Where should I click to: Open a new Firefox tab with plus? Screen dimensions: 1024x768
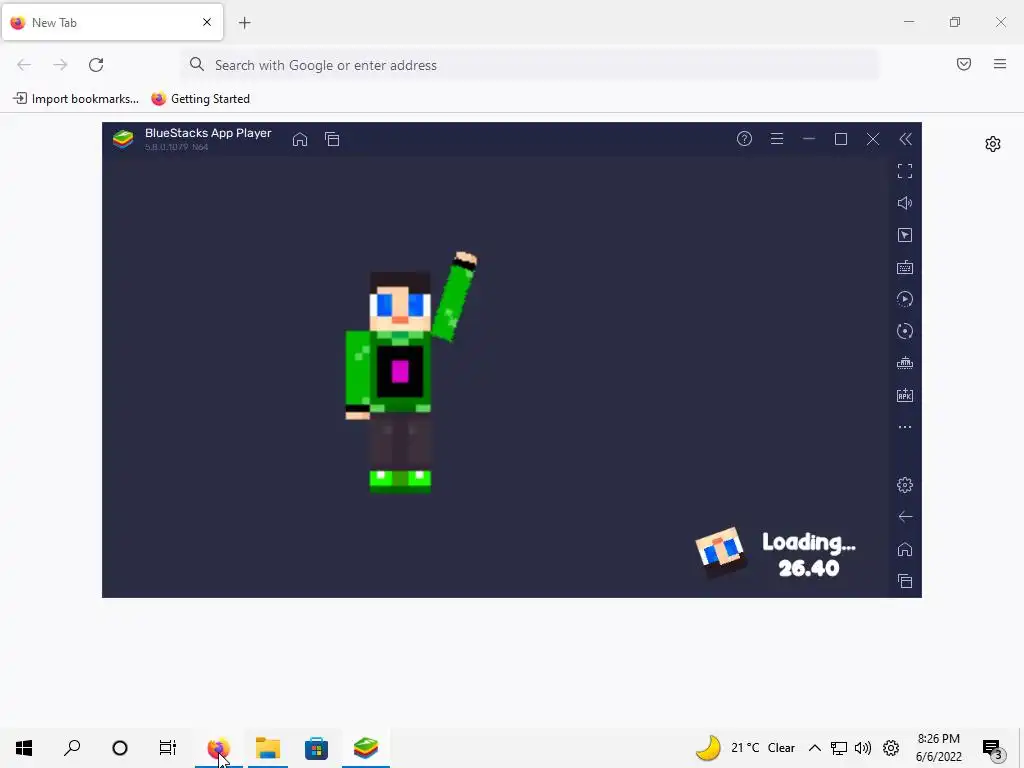click(x=244, y=23)
